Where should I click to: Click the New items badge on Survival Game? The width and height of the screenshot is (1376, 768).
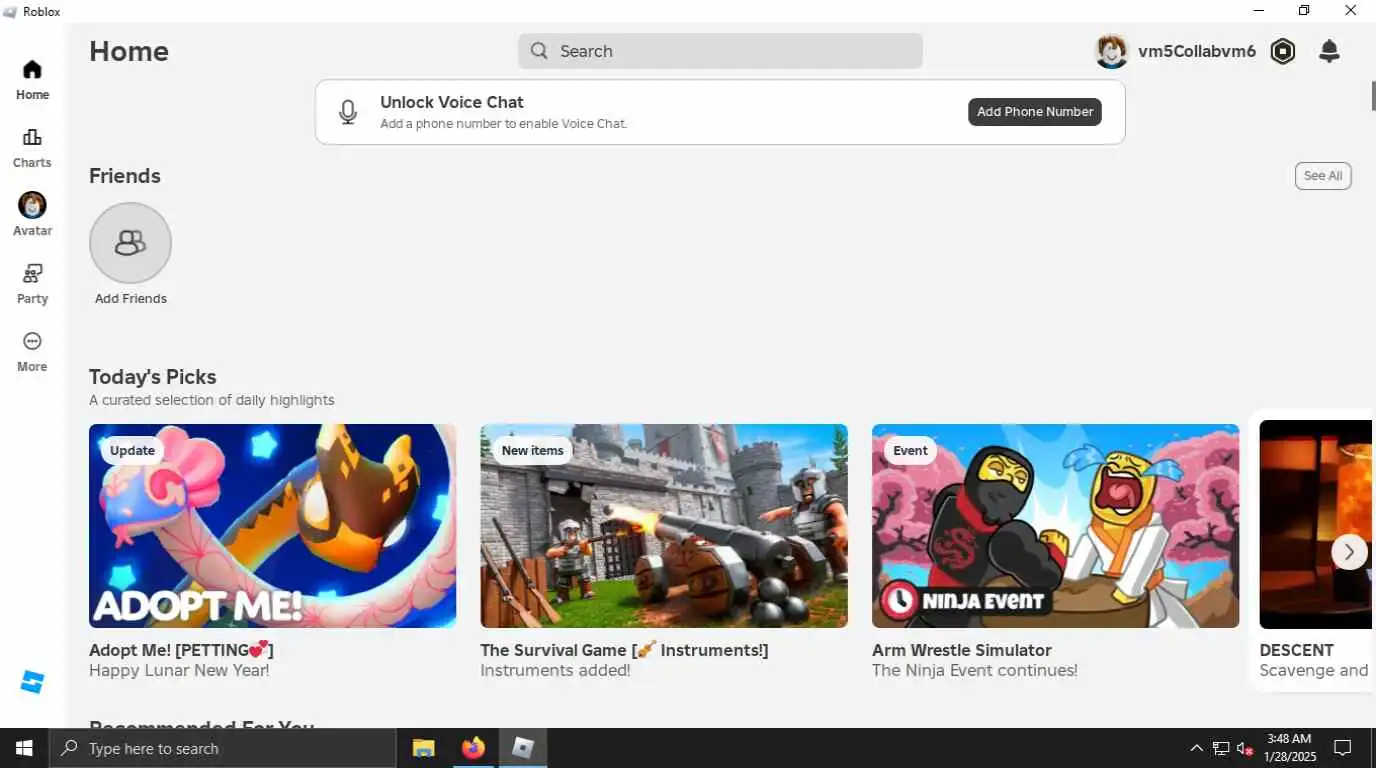coord(532,451)
